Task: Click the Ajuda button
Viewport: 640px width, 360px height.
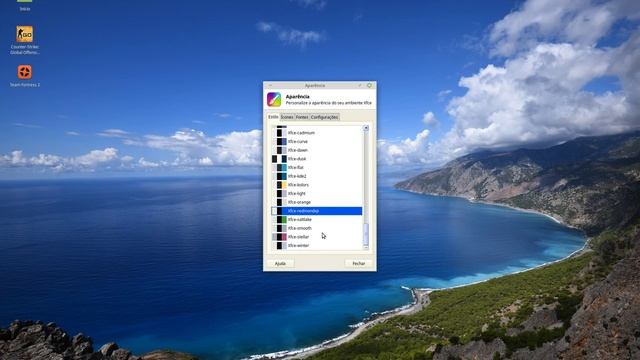Action: coord(280,264)
